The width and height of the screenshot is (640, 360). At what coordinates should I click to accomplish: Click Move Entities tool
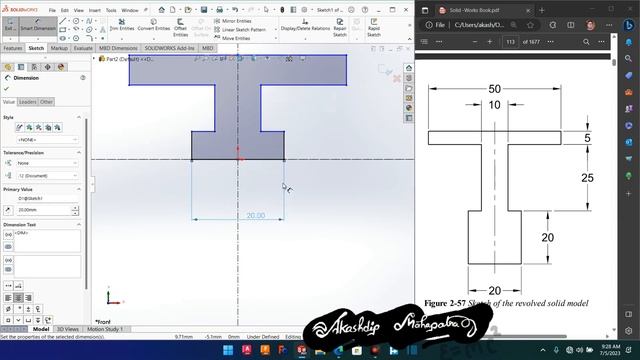[232, 38]
